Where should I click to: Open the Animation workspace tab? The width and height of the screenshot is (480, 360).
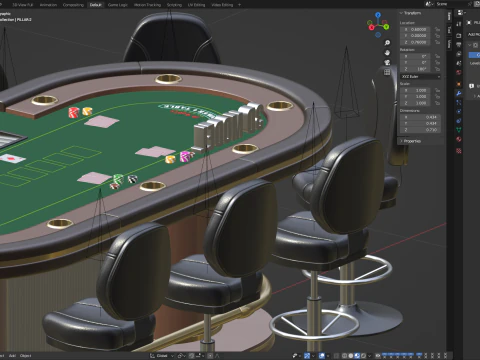(x=48, y=5)
